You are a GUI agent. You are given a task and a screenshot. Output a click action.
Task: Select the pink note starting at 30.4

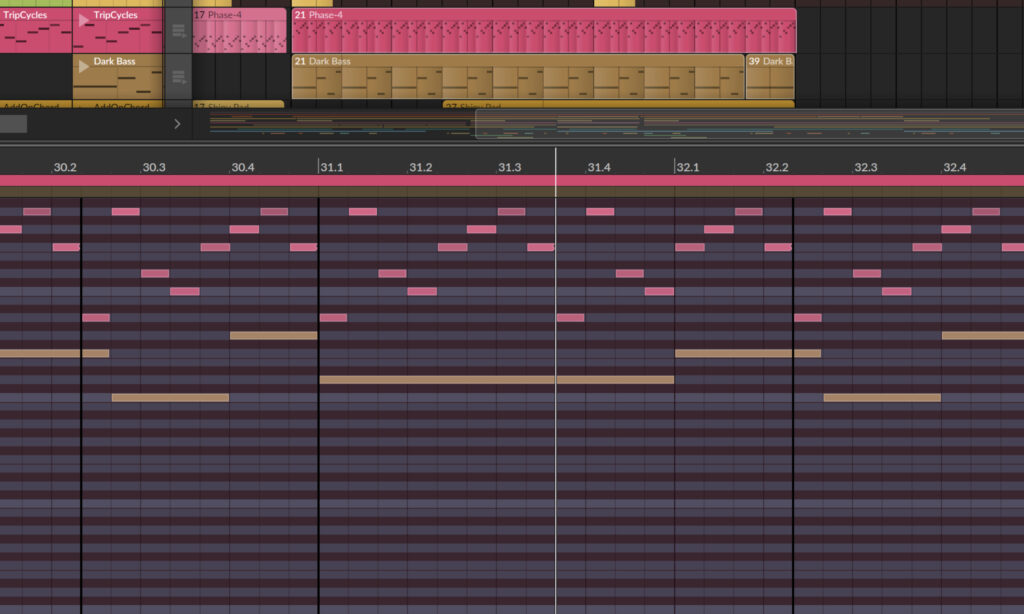tap(244, 229)
